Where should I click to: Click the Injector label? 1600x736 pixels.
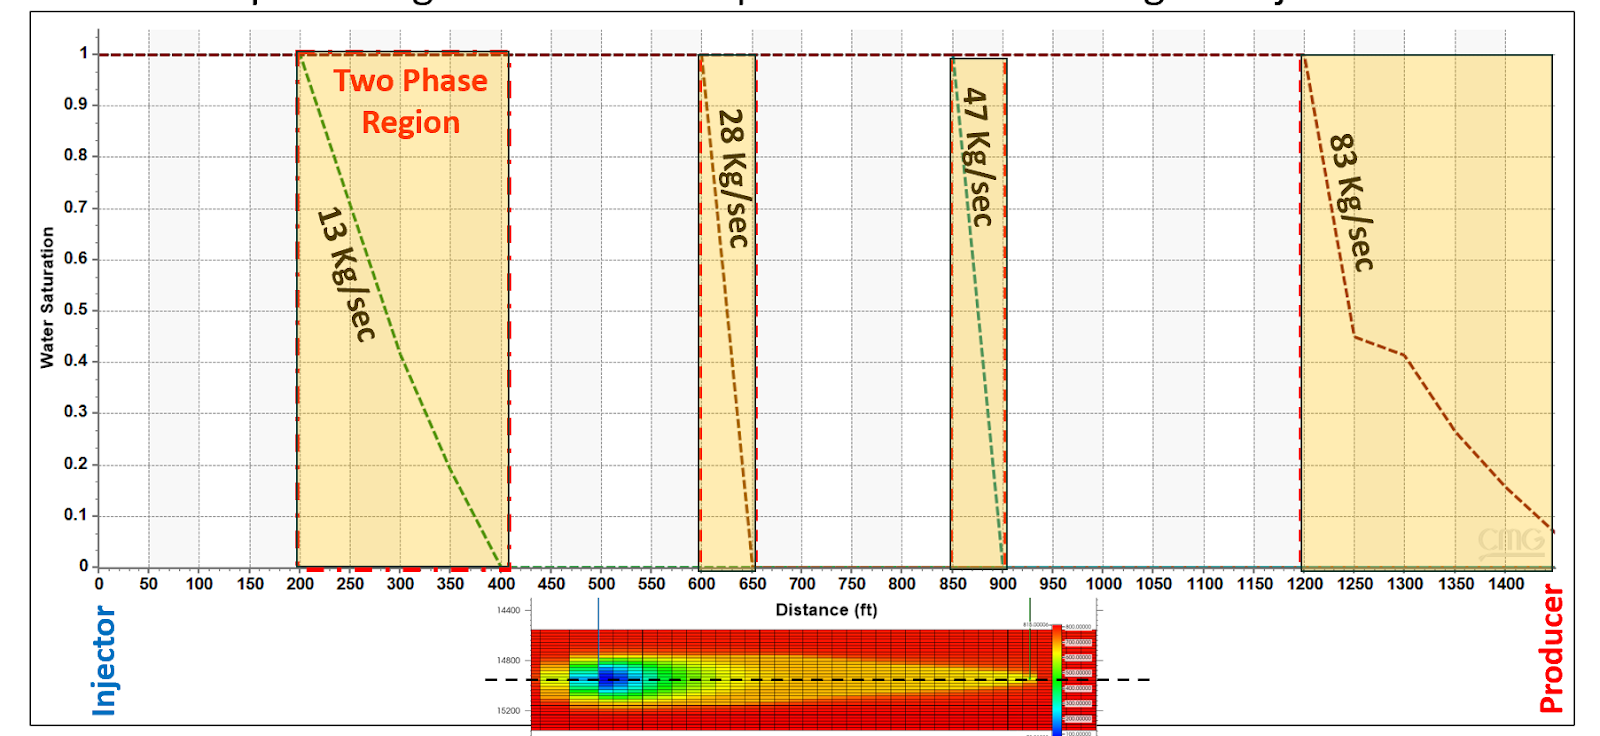(104, 660)
